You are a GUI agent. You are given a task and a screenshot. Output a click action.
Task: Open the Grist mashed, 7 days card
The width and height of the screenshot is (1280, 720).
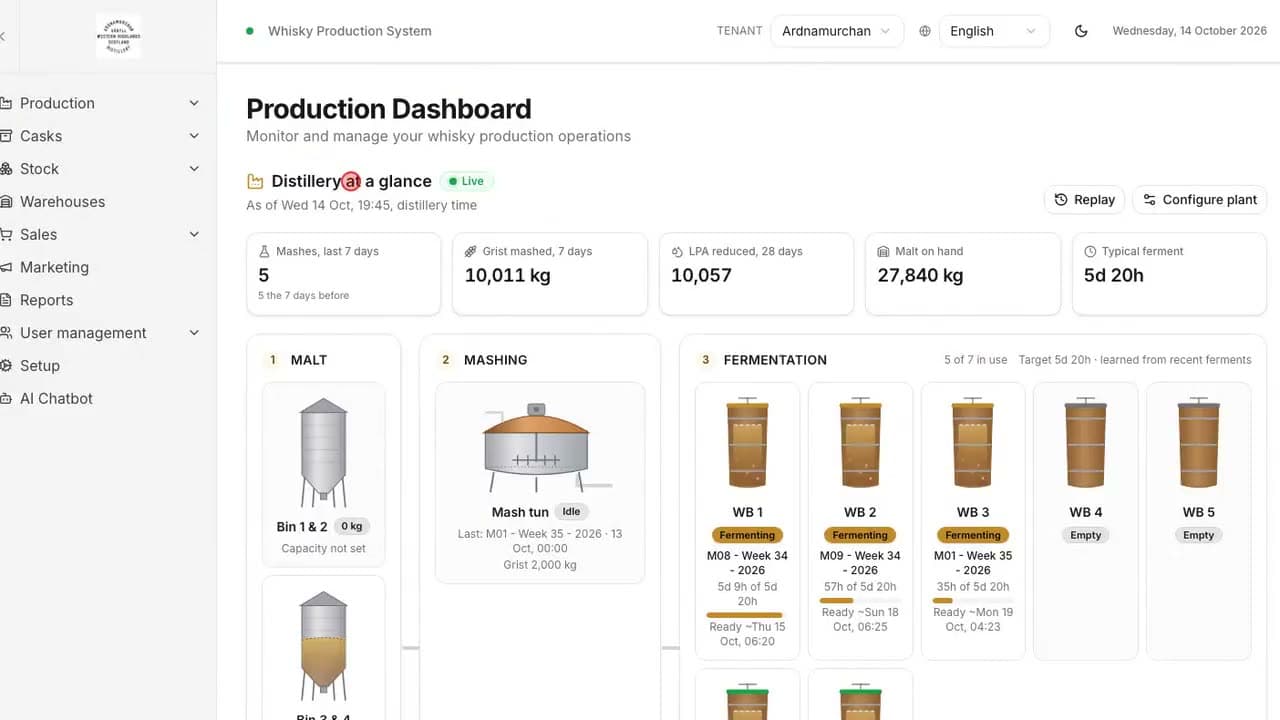tap(550, 274)
